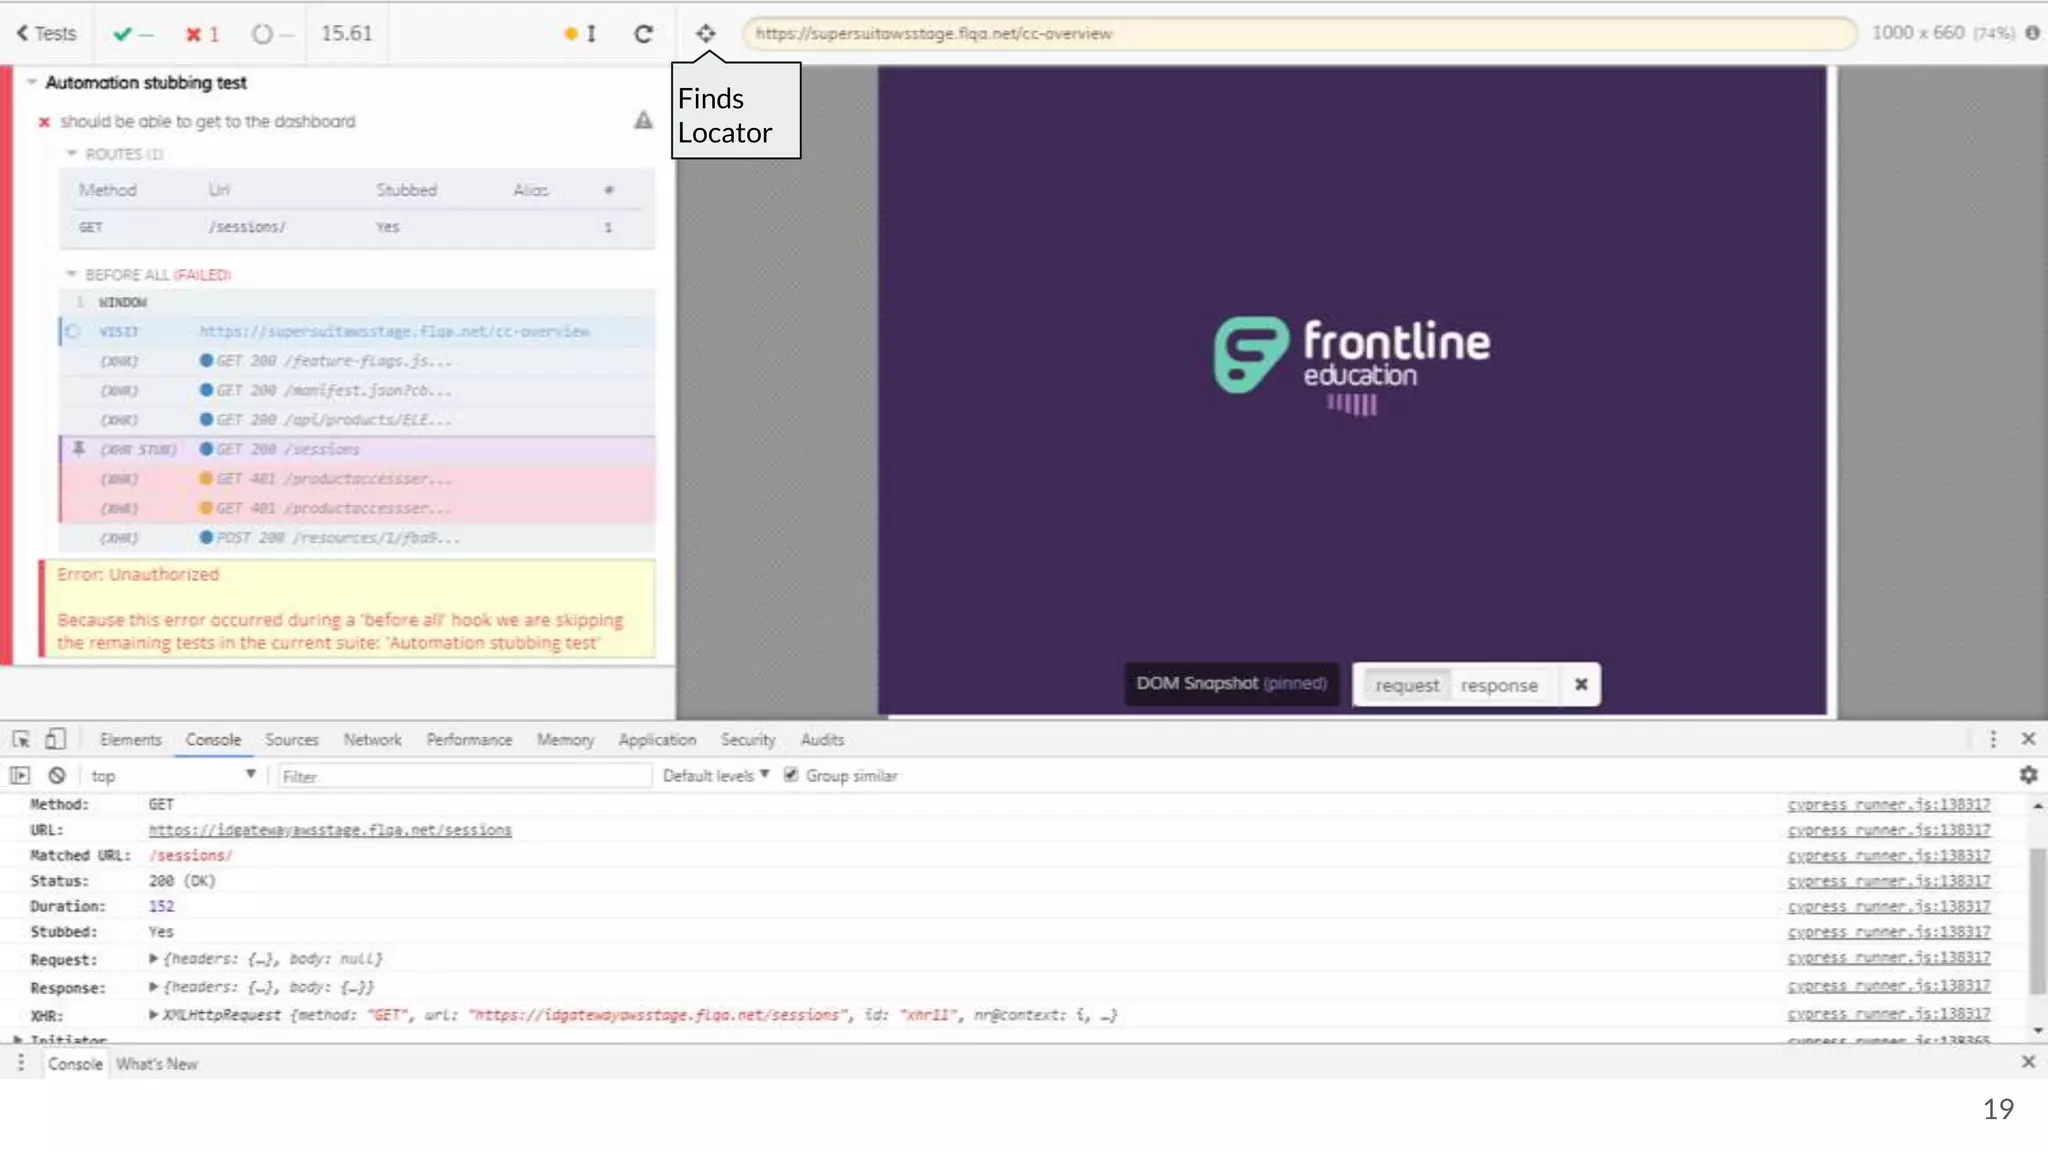
Task: Open the top context dropdown
Action: (x=172, y=775)
